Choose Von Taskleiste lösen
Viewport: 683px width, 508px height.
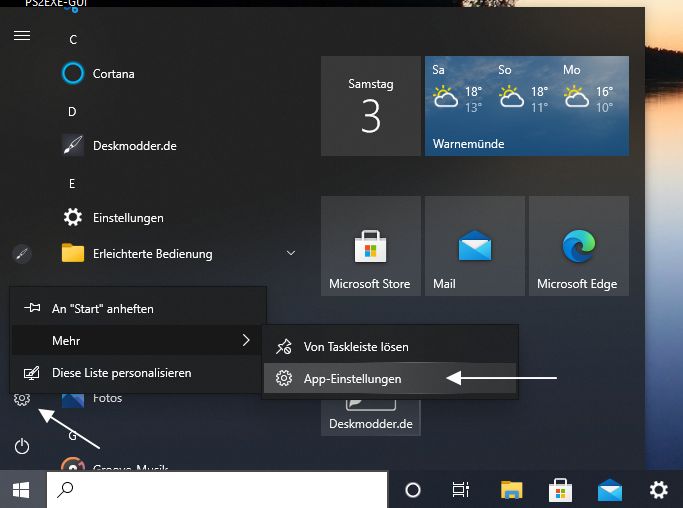(390, 347)
